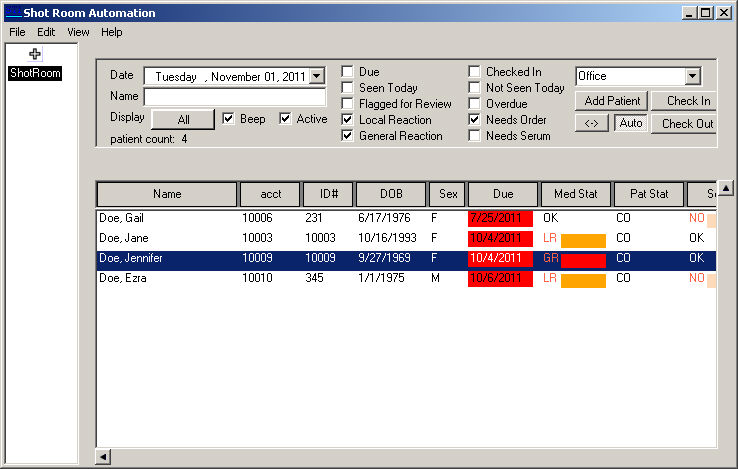738x469 pixels.
Task: Click NO status in Doe, Gail row
Action: tap(697, 218)
